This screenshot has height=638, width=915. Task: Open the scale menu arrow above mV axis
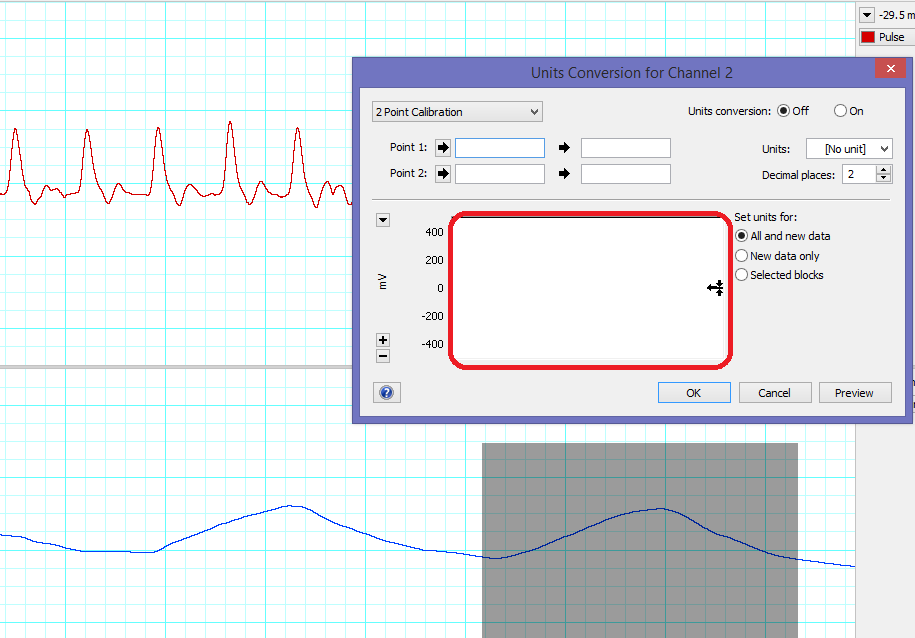pos(383,220)
